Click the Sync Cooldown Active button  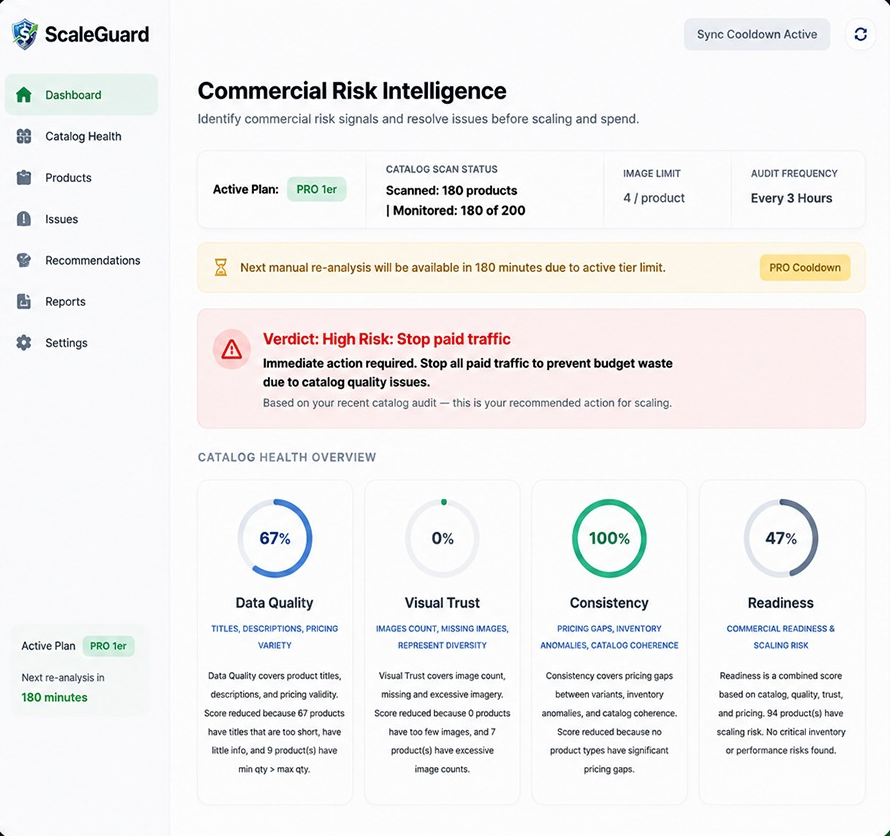(757, 34)
